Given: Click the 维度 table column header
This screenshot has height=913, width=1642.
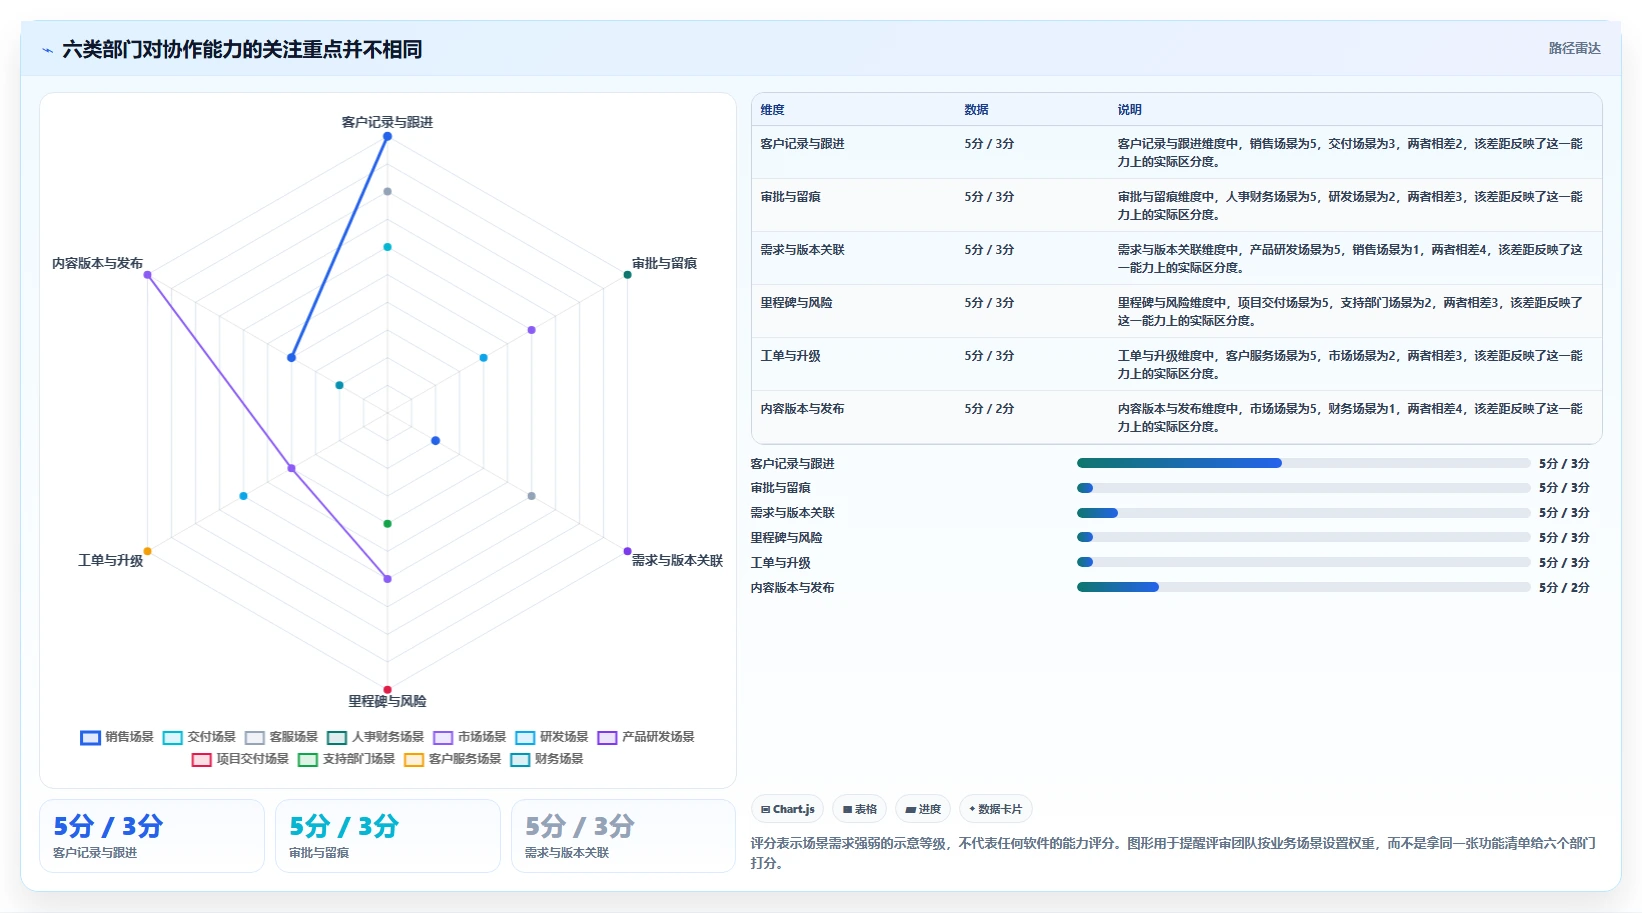Looking at the screenshot, I should pyautogui.click(x=772, y=110).
